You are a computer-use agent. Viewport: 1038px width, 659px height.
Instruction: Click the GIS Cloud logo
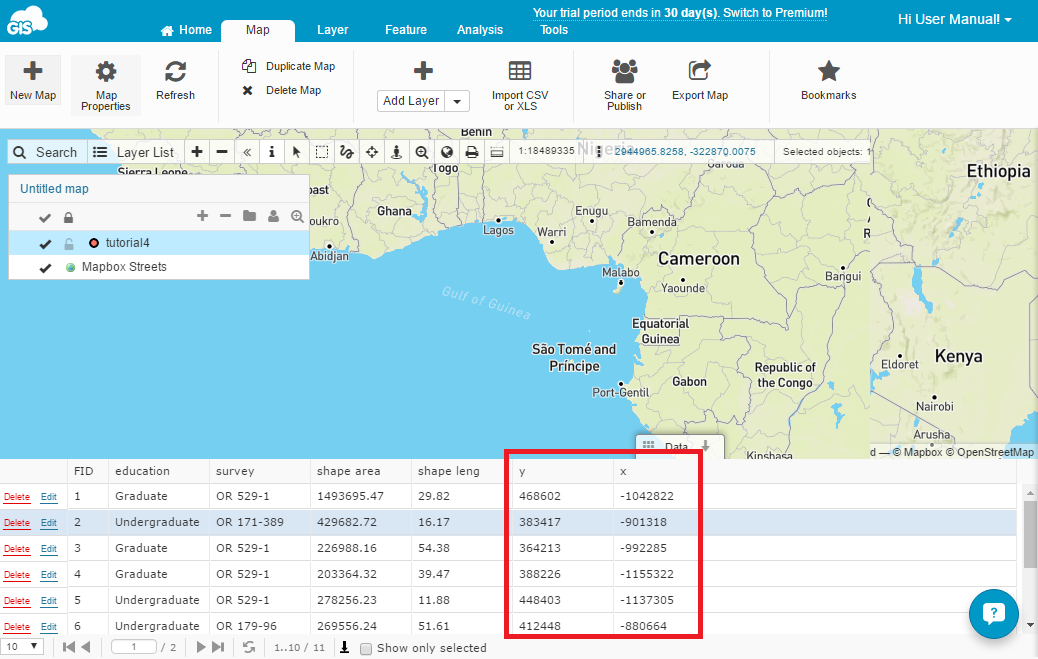click(x=27, y=21)
